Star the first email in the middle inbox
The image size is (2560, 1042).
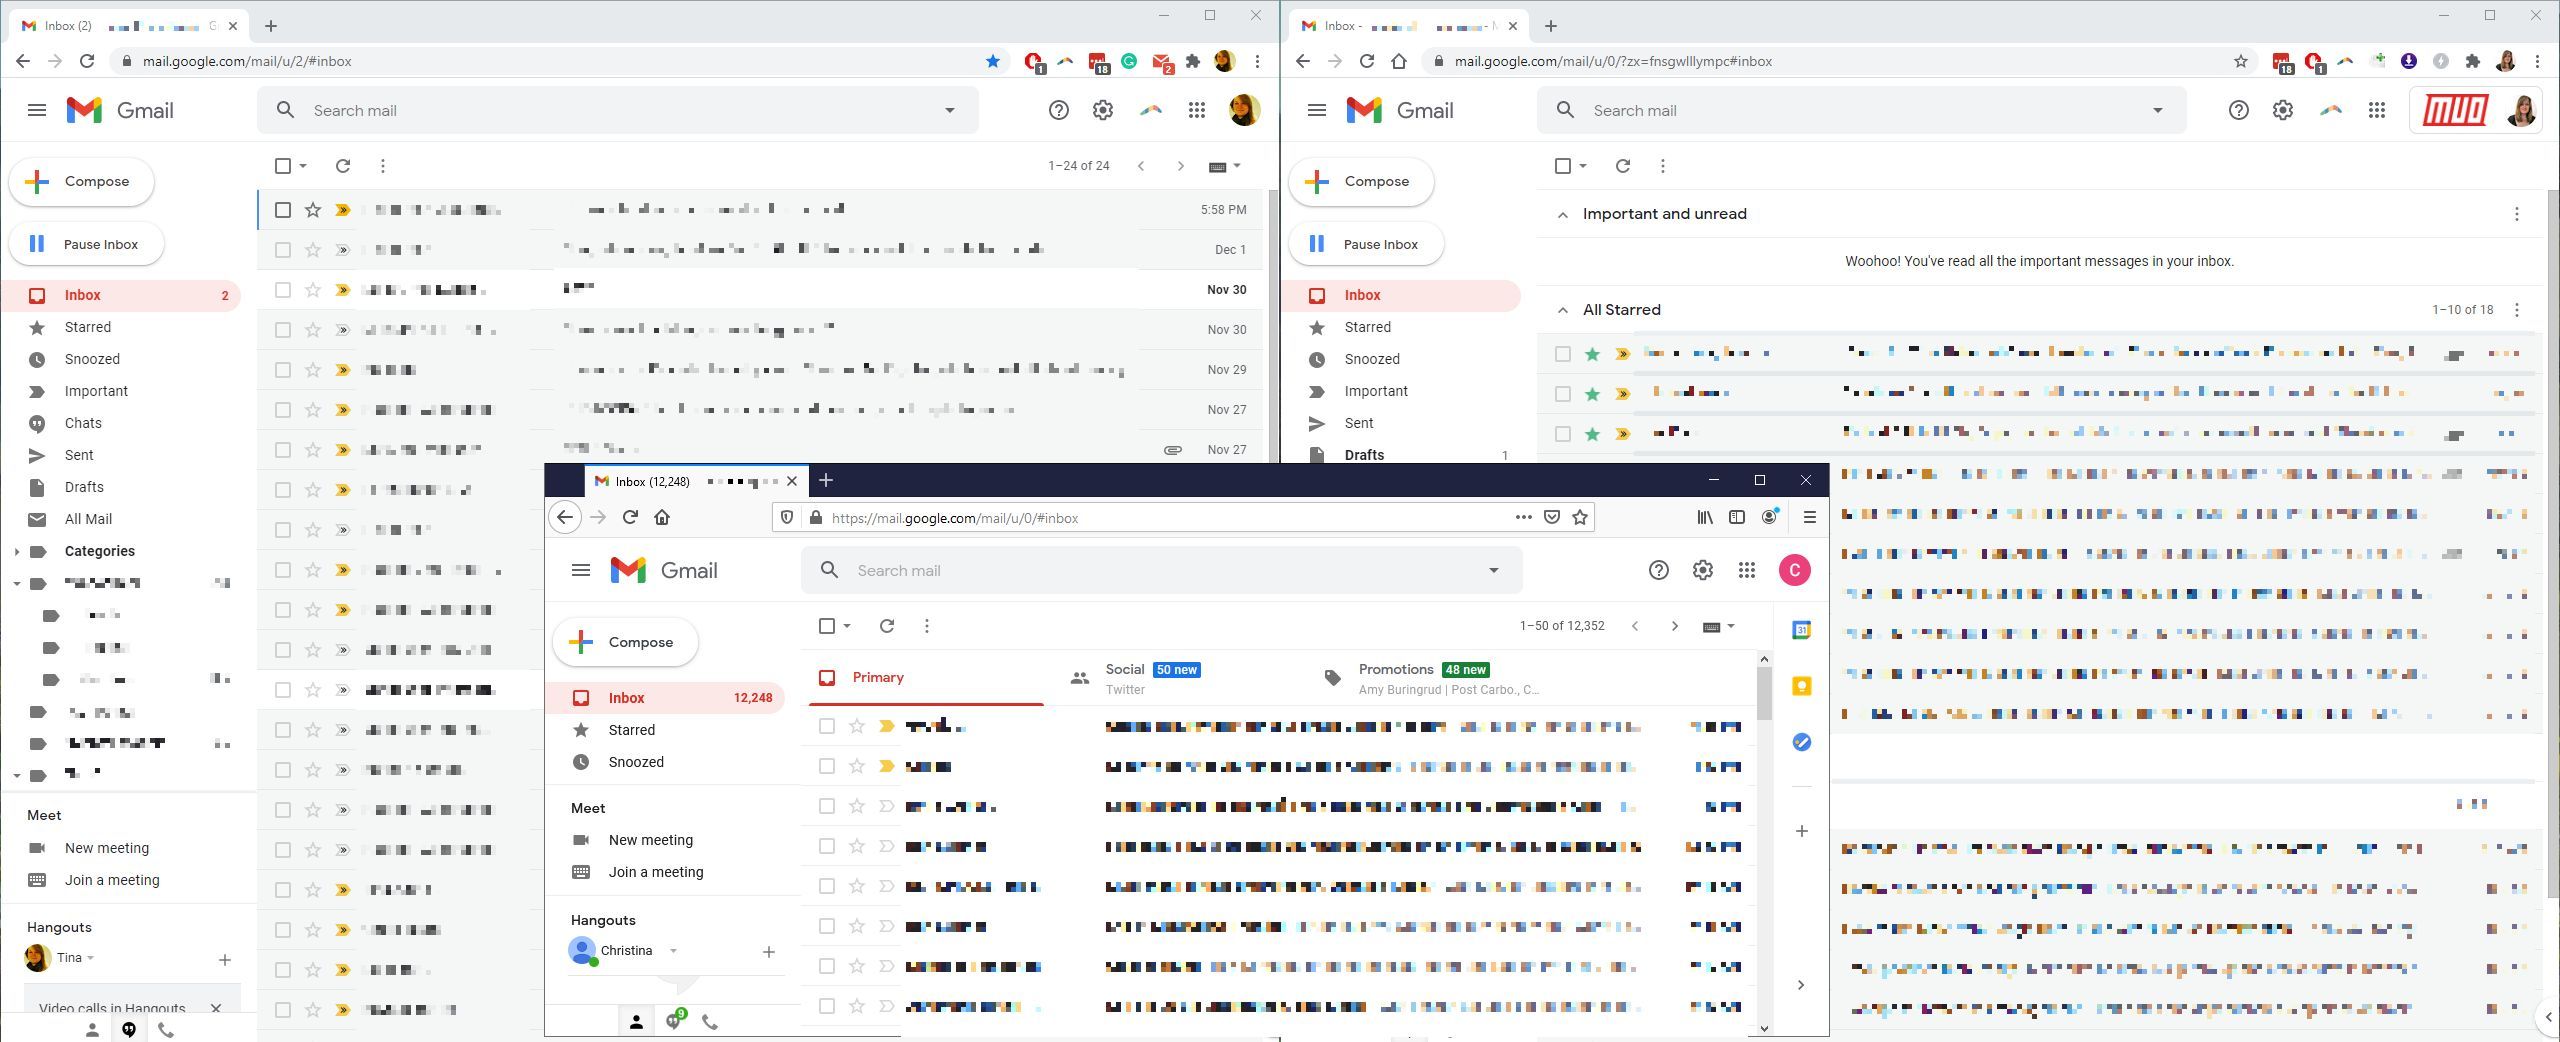tap(855, 727)
